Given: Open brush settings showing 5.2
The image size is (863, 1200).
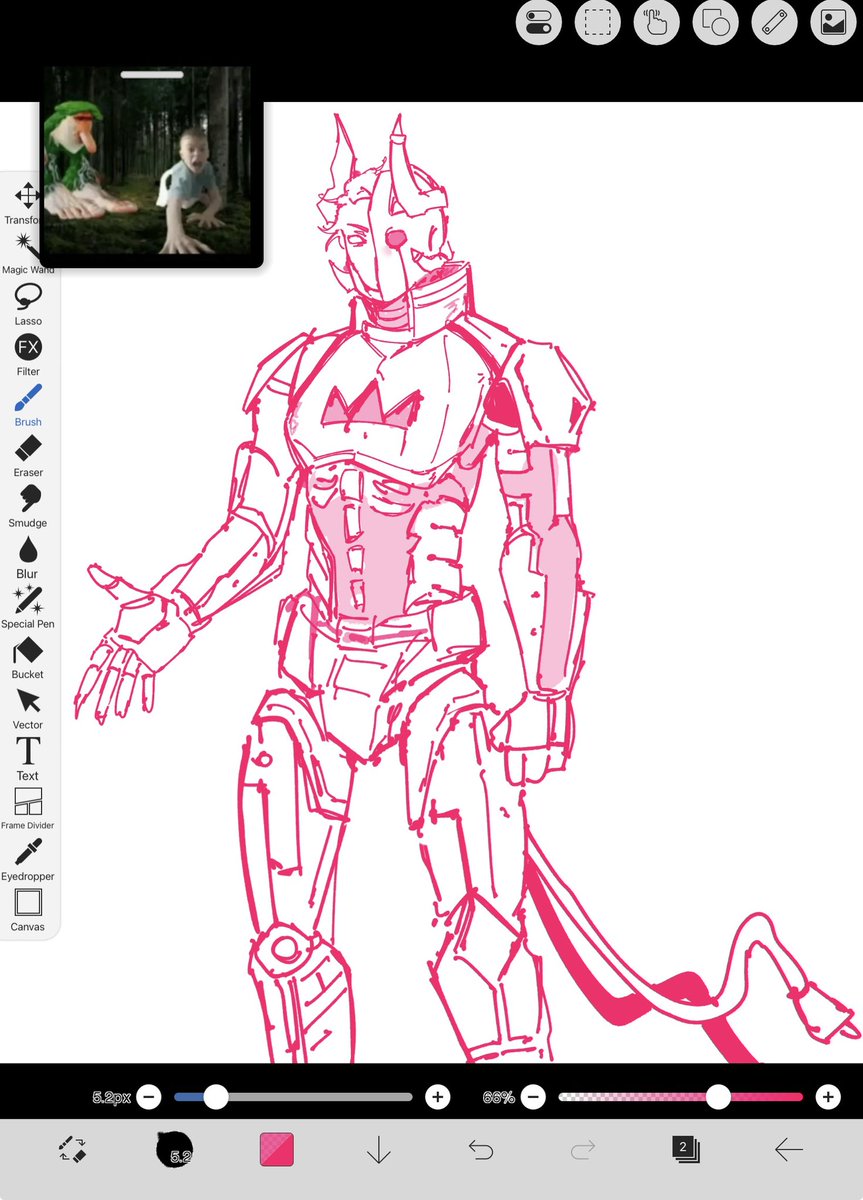Looking at the screenshot, I should pos(175,1150).
